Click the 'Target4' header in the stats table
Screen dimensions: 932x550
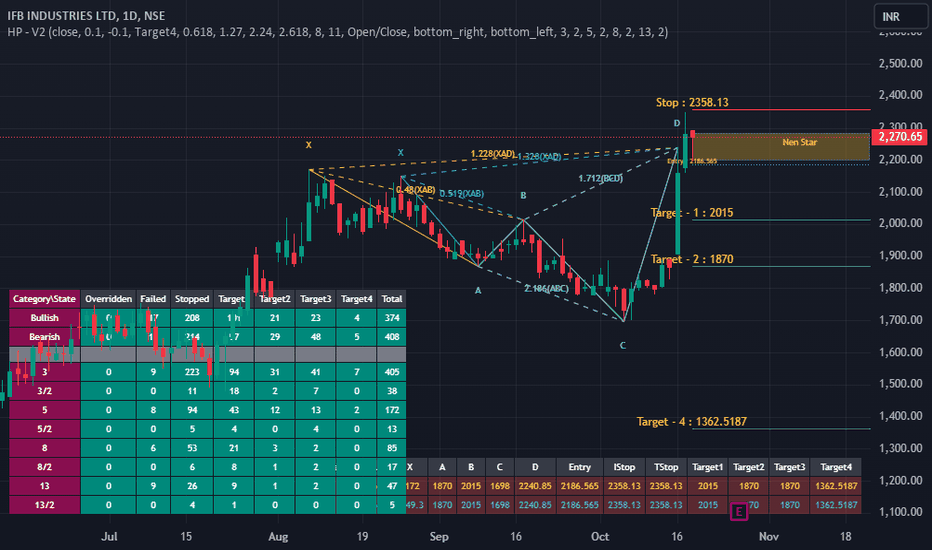point(357,299)
